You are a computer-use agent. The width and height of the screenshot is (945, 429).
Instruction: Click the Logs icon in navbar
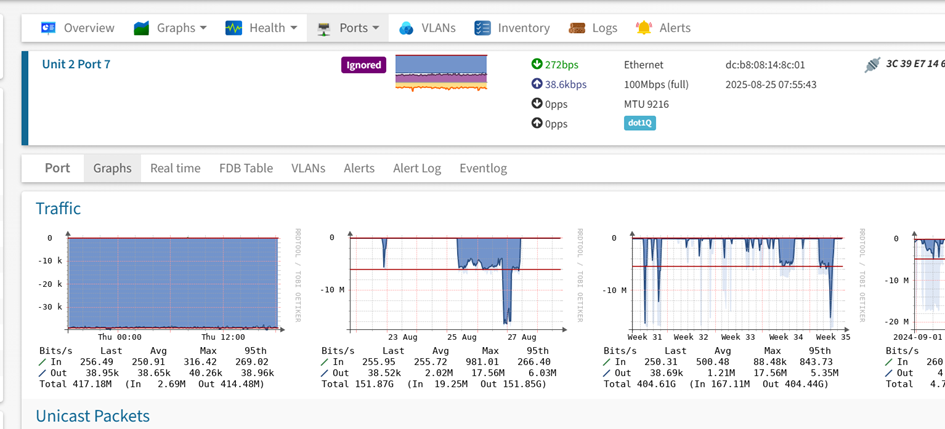(x=577, y=28)
